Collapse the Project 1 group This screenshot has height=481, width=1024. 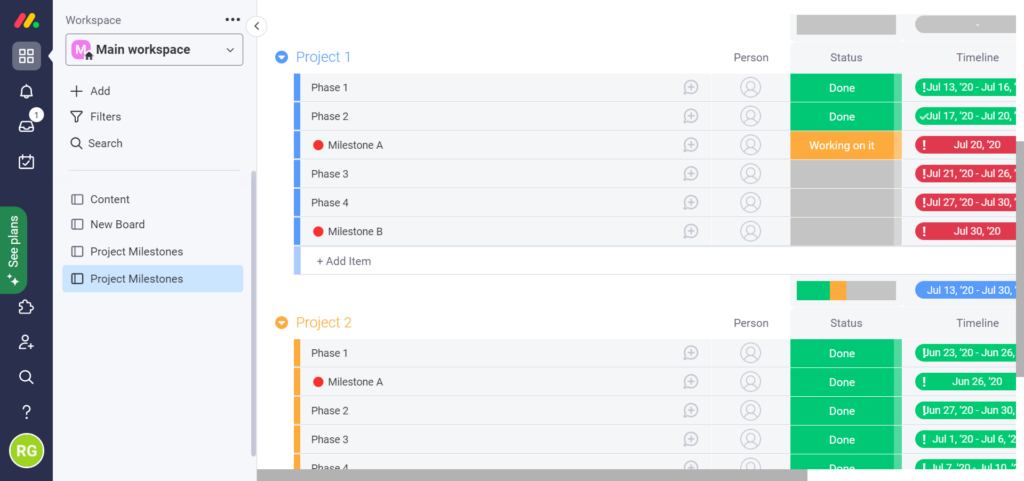point(281,57)
